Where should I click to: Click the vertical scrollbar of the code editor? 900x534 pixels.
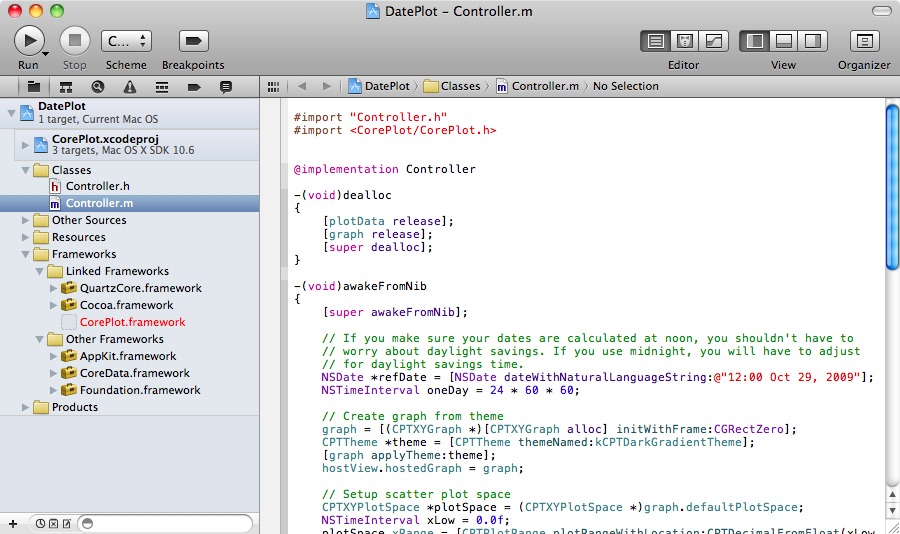tap(892, 187)
